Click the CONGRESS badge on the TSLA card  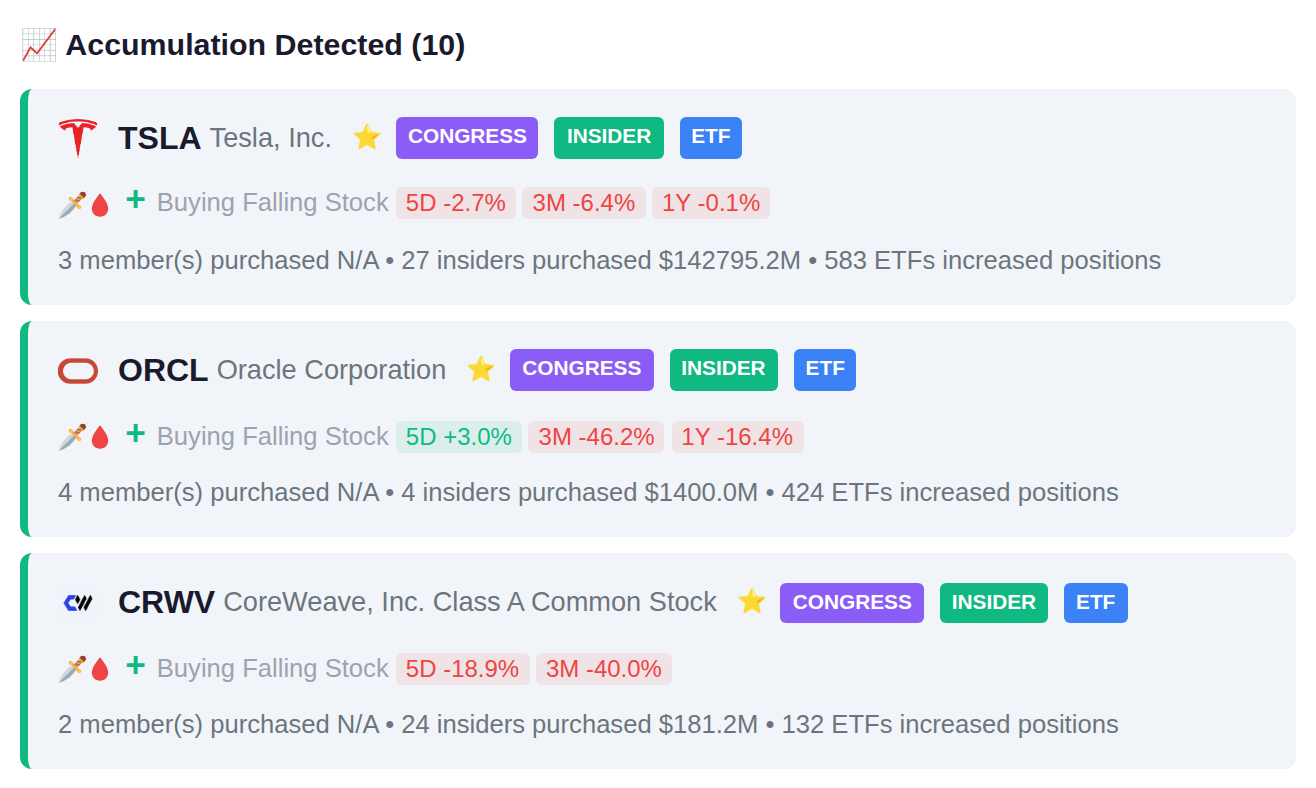pos(467,138)
